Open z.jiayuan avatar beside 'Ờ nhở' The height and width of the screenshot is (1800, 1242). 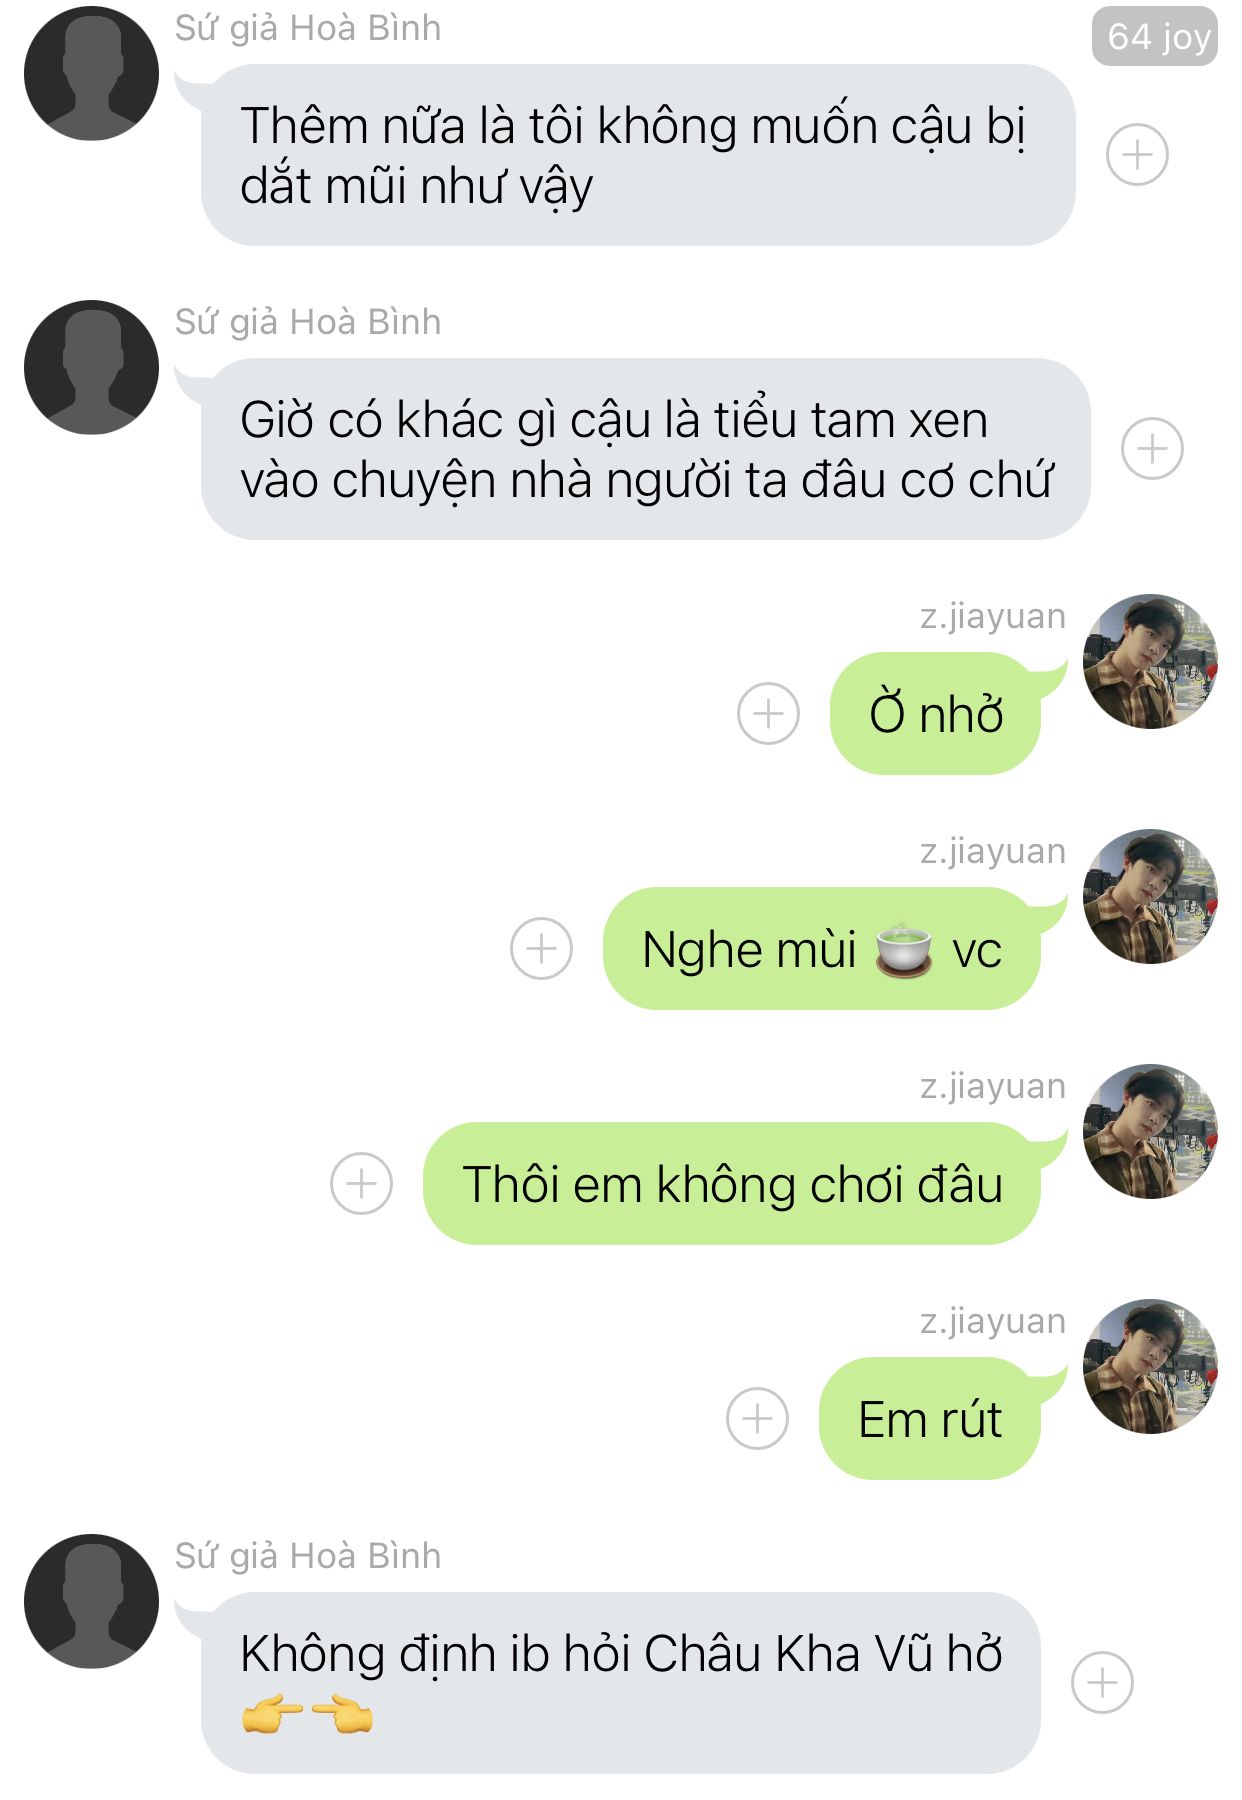[x=1150, y=661]
